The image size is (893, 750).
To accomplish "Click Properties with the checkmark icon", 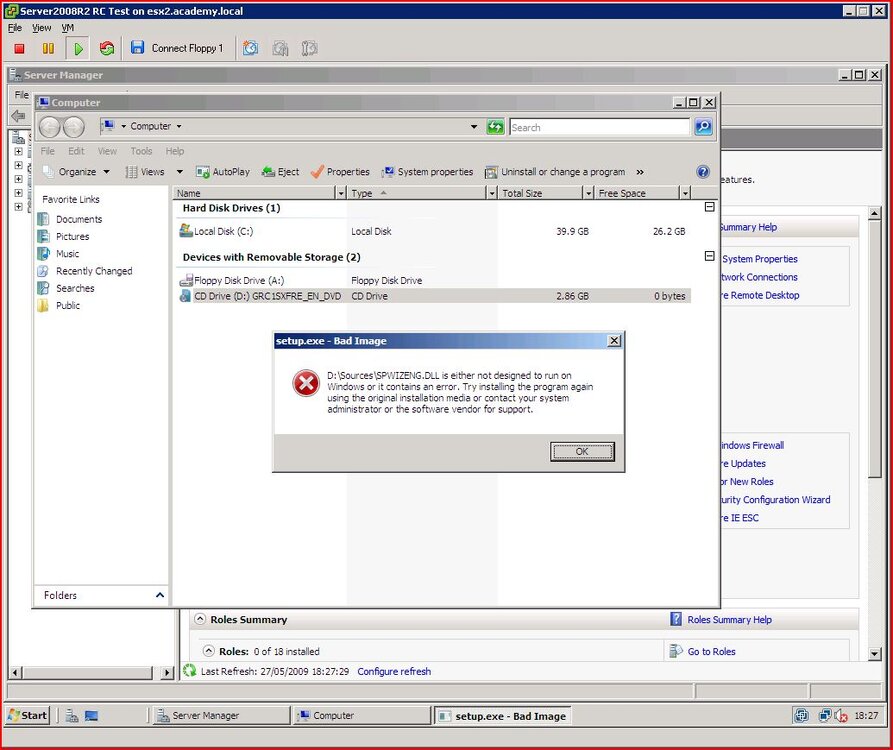I will (x=341, y=172).
